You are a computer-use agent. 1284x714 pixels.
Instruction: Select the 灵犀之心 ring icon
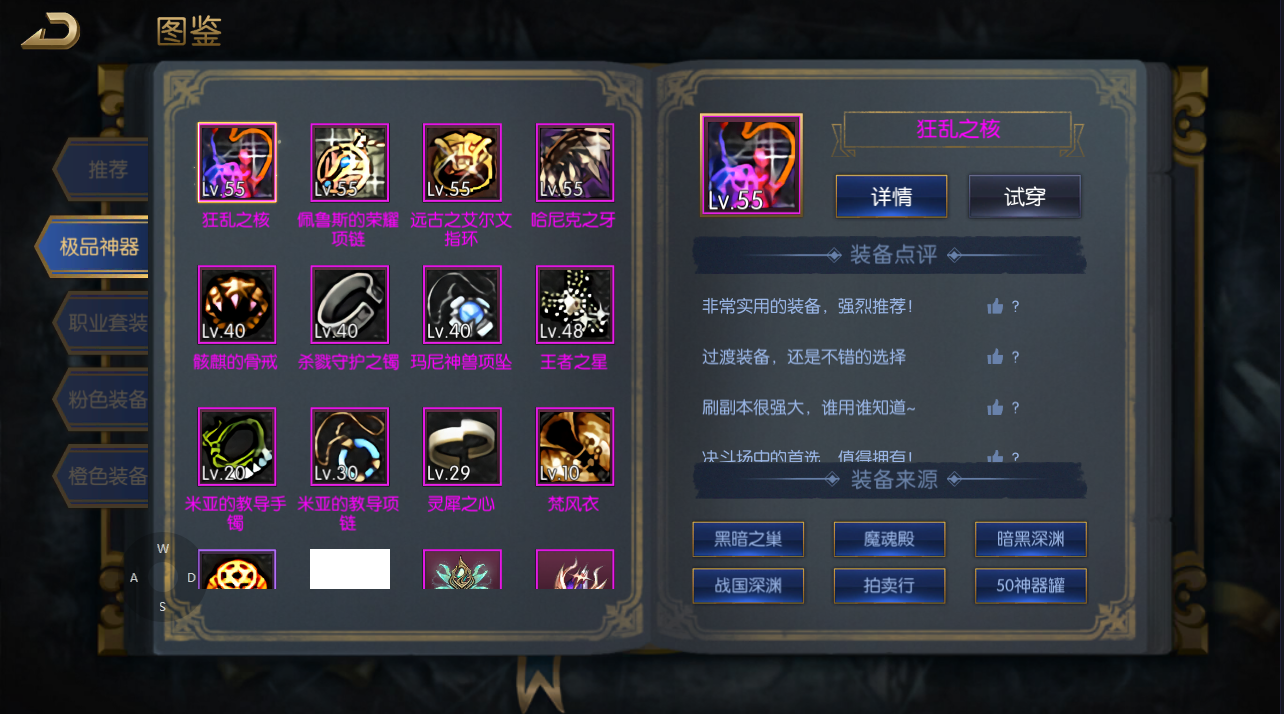pos(462,447)
